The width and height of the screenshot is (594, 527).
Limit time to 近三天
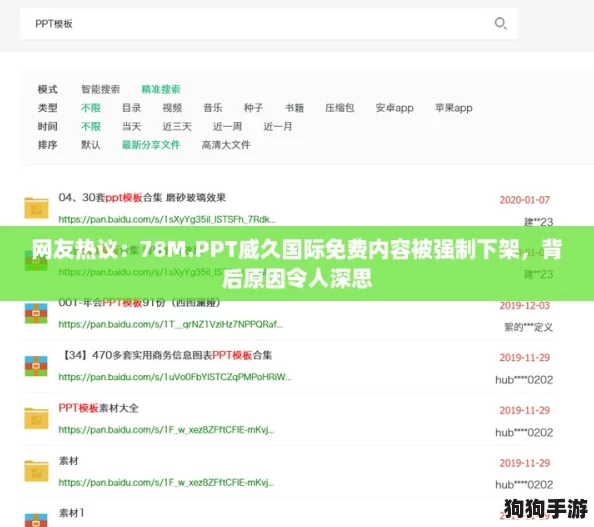(177, 126)
